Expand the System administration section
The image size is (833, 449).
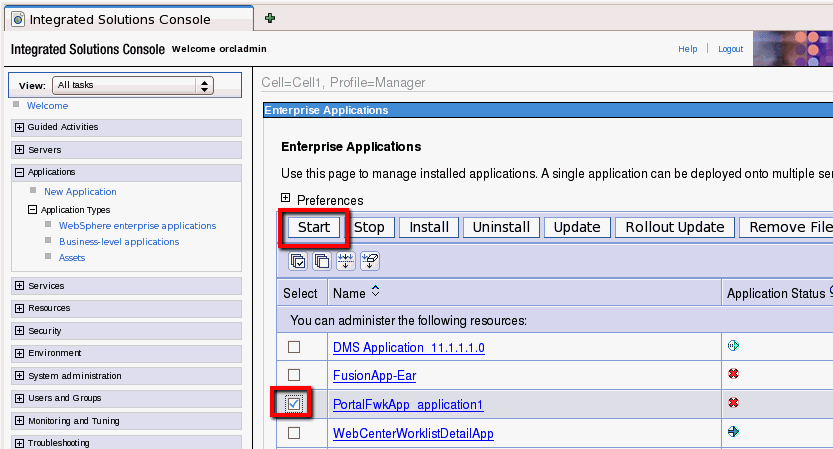pos(20,376)
